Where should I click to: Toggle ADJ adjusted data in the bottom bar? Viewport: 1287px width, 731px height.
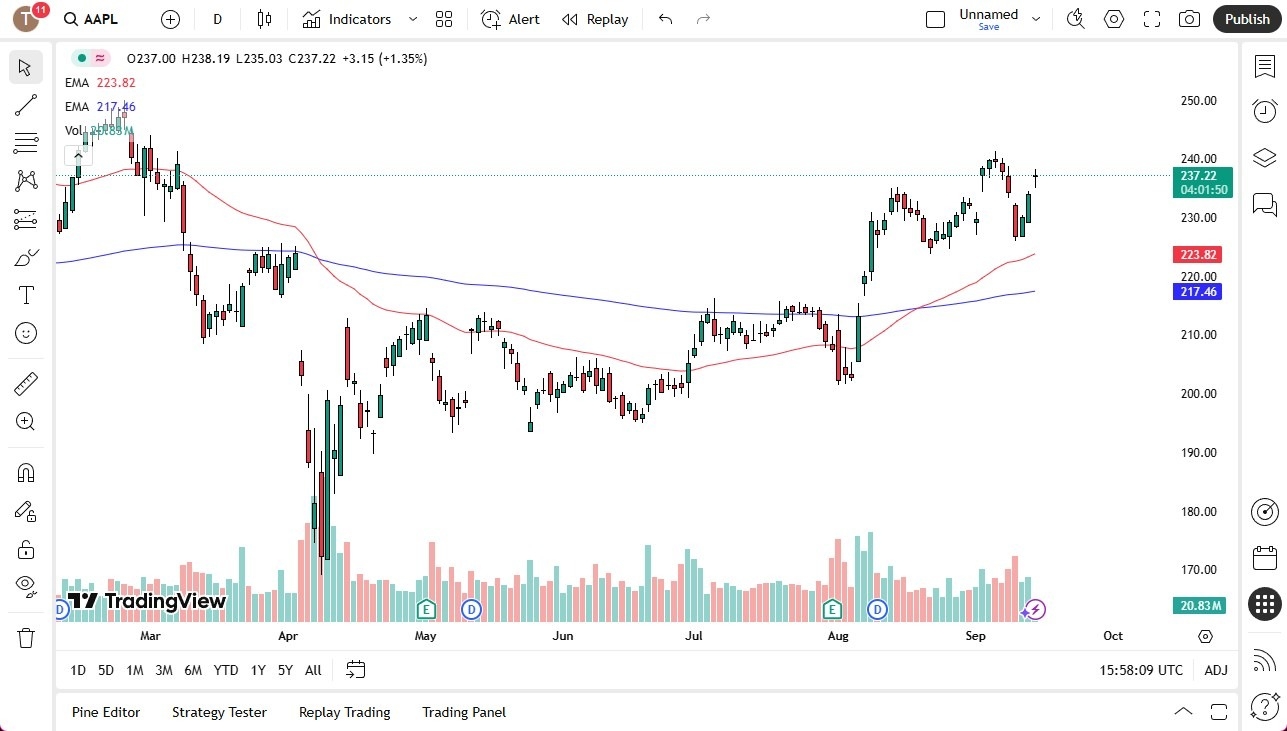tap(1215, 670)
